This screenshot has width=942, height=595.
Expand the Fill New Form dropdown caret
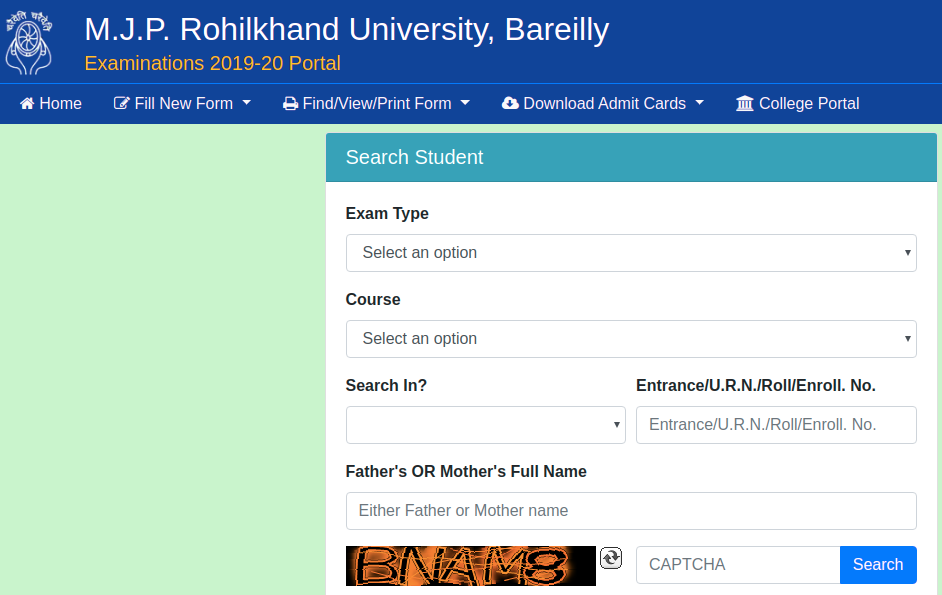point(246,103)
